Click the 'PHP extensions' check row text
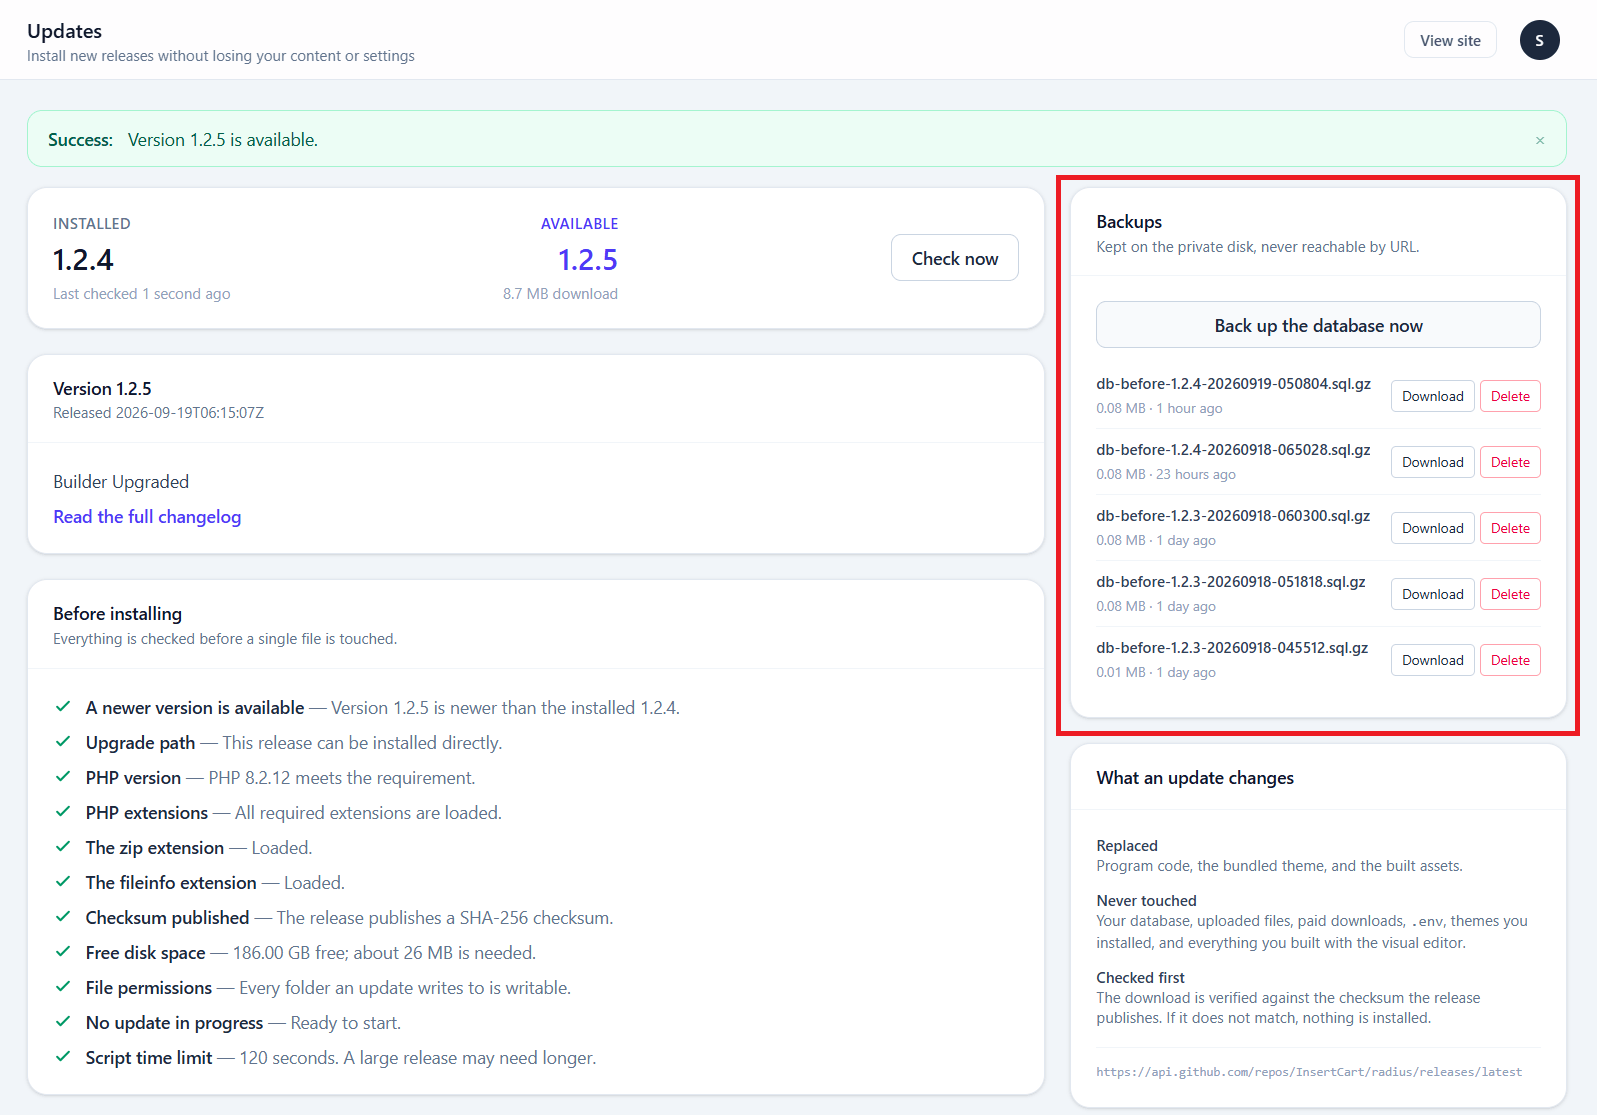This screenshot has width=1597, height=1115. (294, 813)
